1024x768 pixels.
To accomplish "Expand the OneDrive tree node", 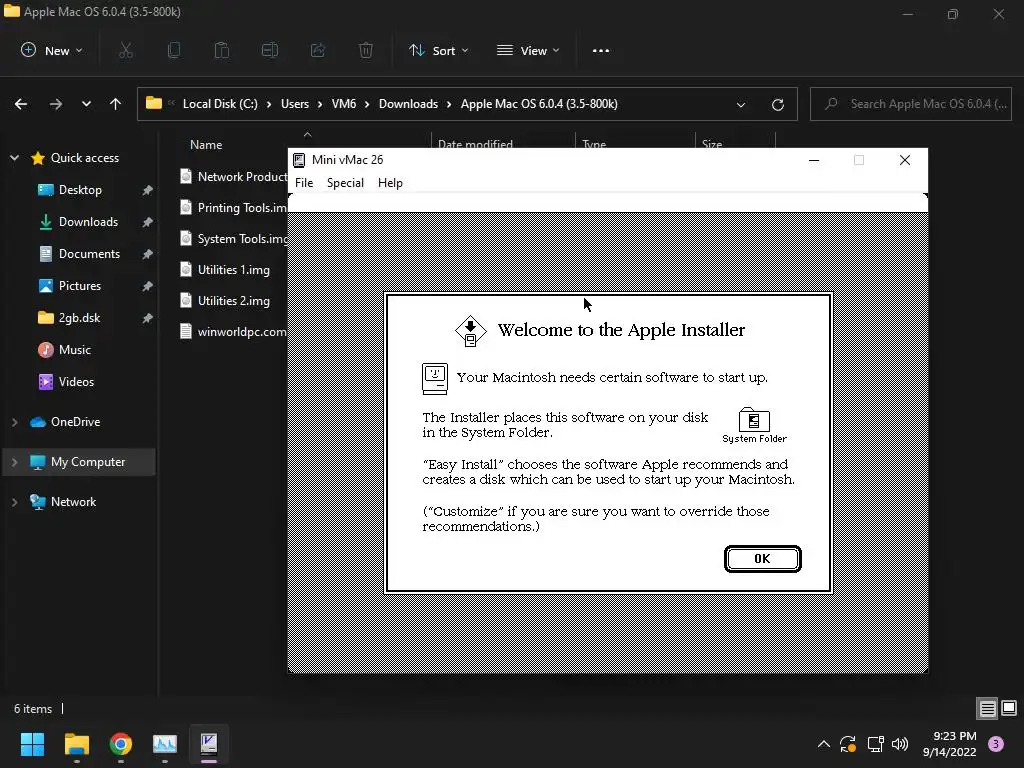I will pos(14,422).
